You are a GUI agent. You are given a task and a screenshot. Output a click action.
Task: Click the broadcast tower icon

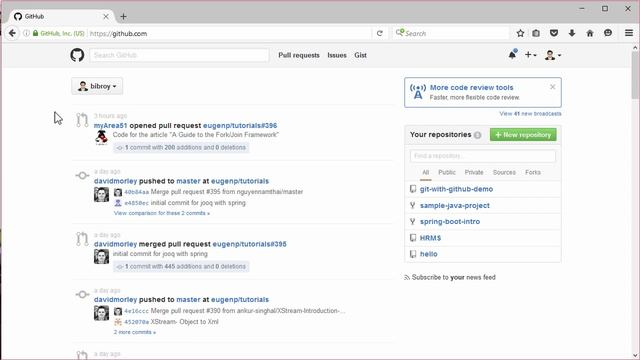pyautogui.click(x=418, y=91)
